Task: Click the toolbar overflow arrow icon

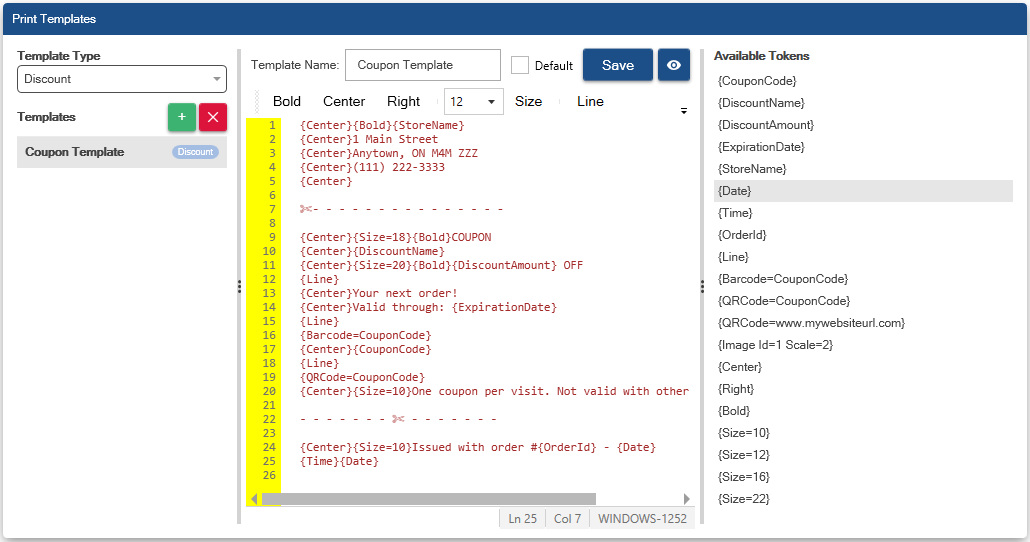Action: point(684,111)
